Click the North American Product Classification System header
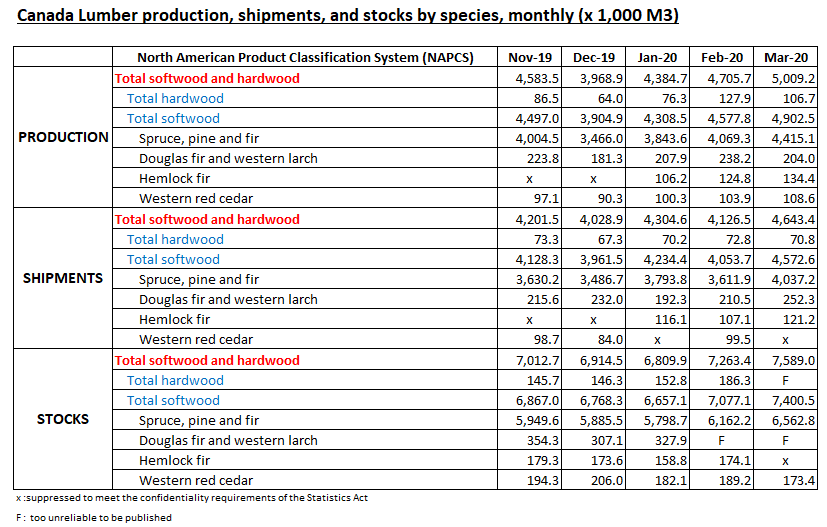The height and width of the screenshot is (527, 827). coord(305,57)
